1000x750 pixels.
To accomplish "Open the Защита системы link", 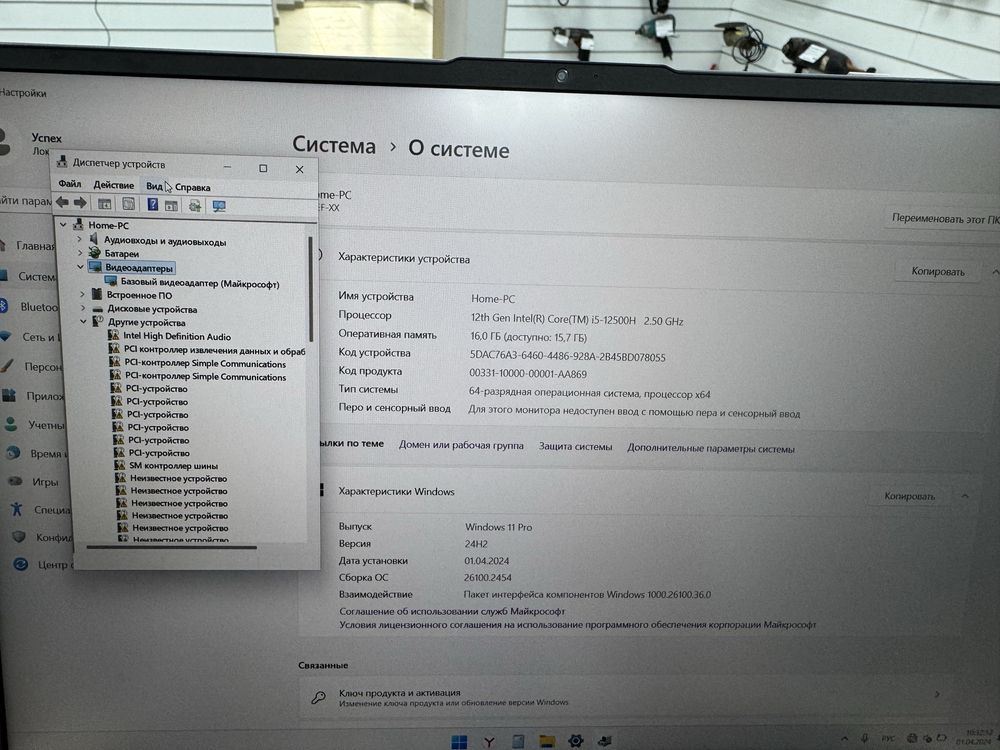I will tap(575, 446).
